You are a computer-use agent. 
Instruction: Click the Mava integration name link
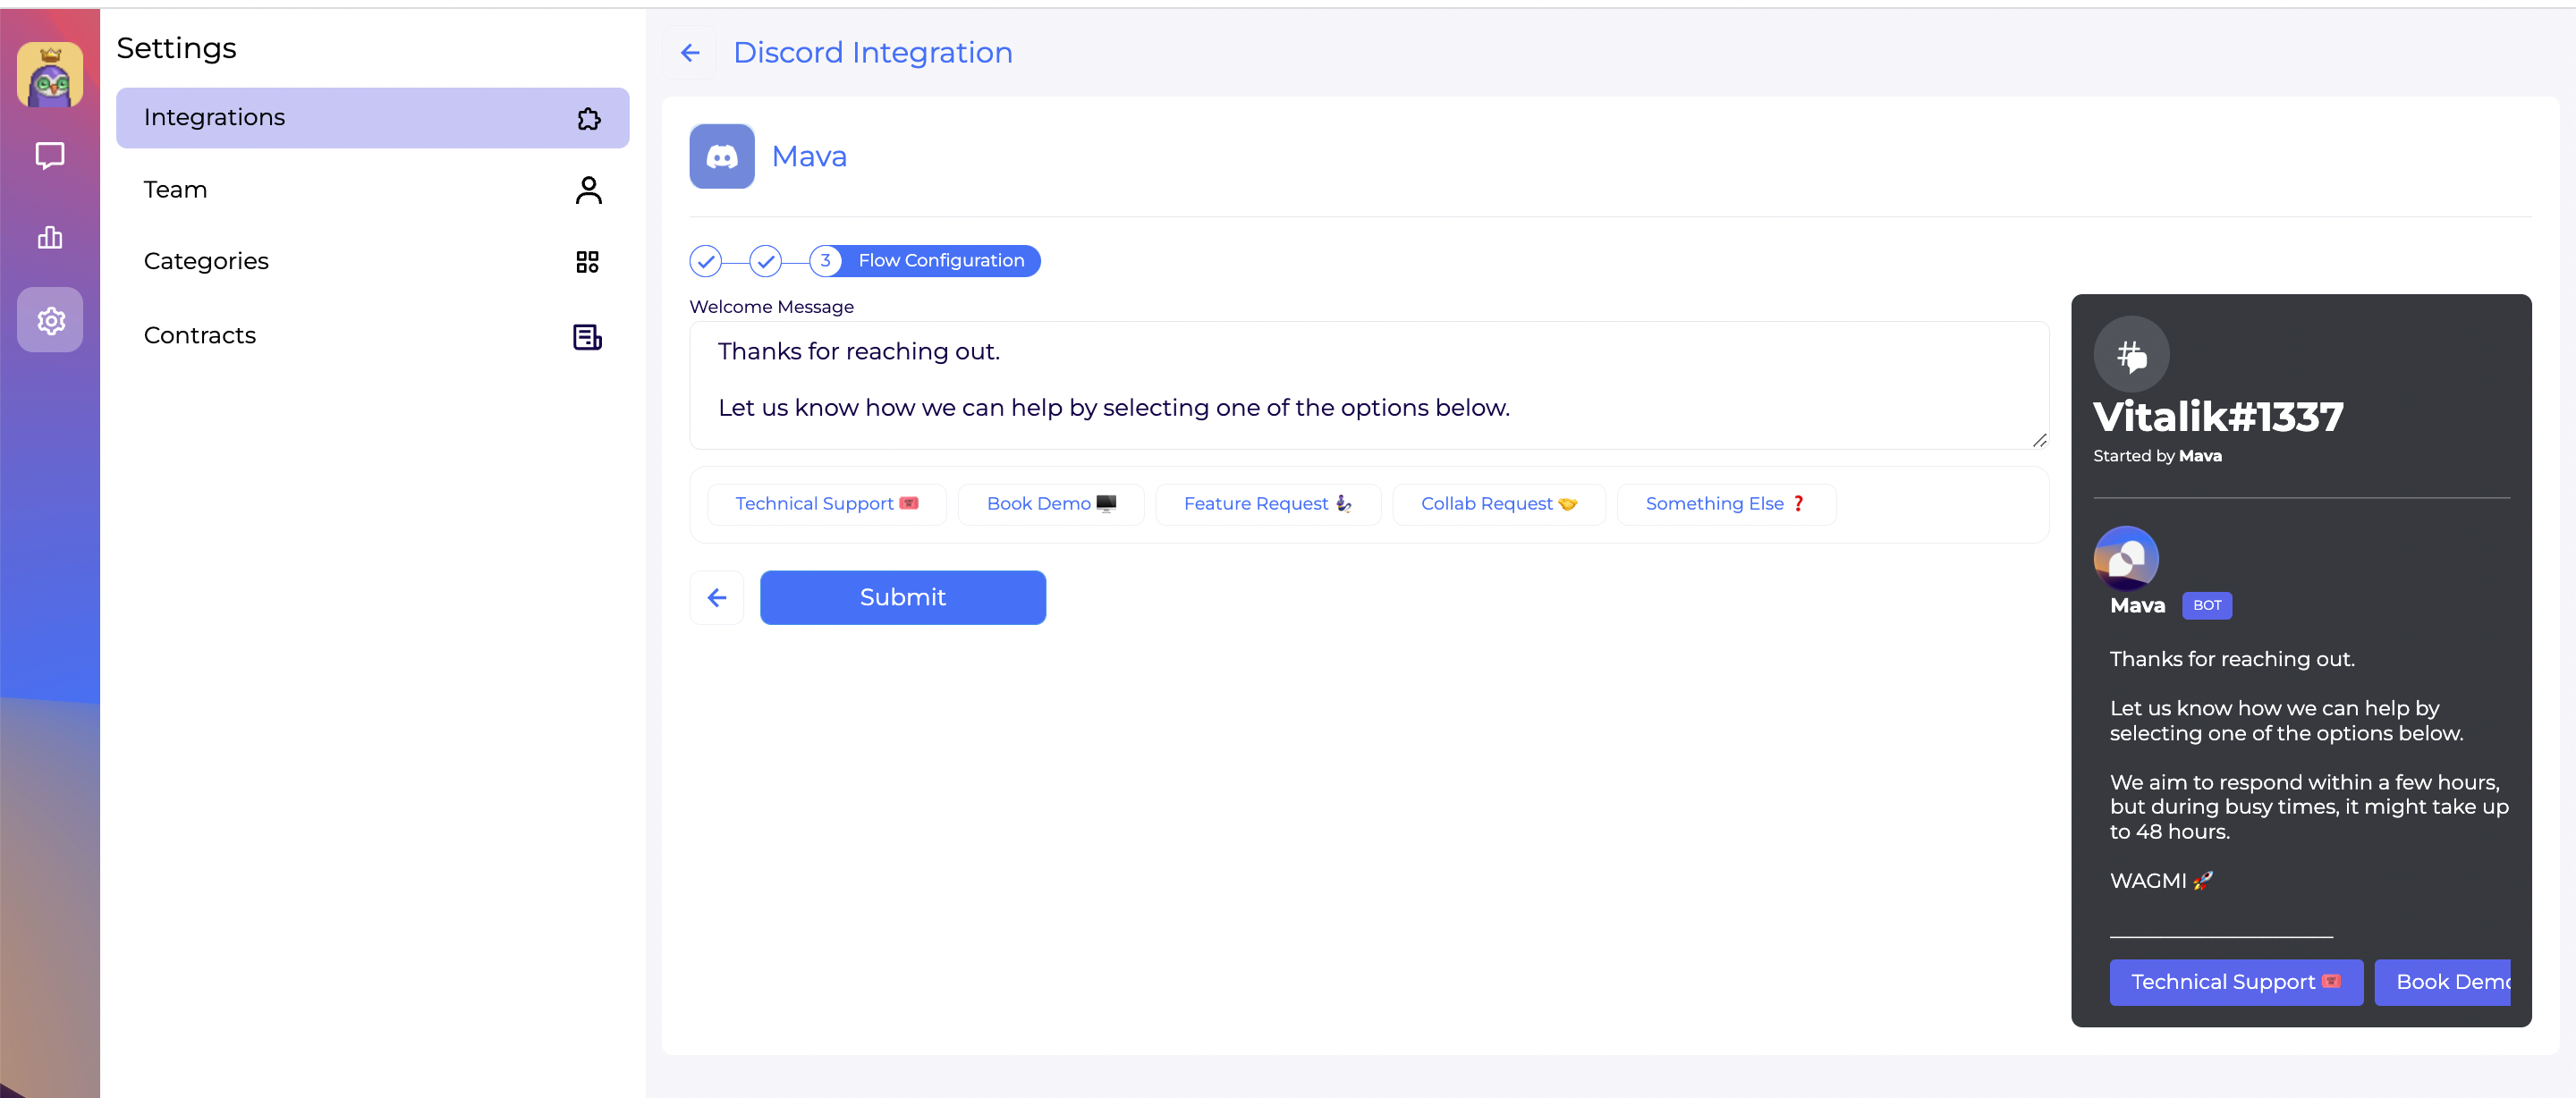point(809,156)
